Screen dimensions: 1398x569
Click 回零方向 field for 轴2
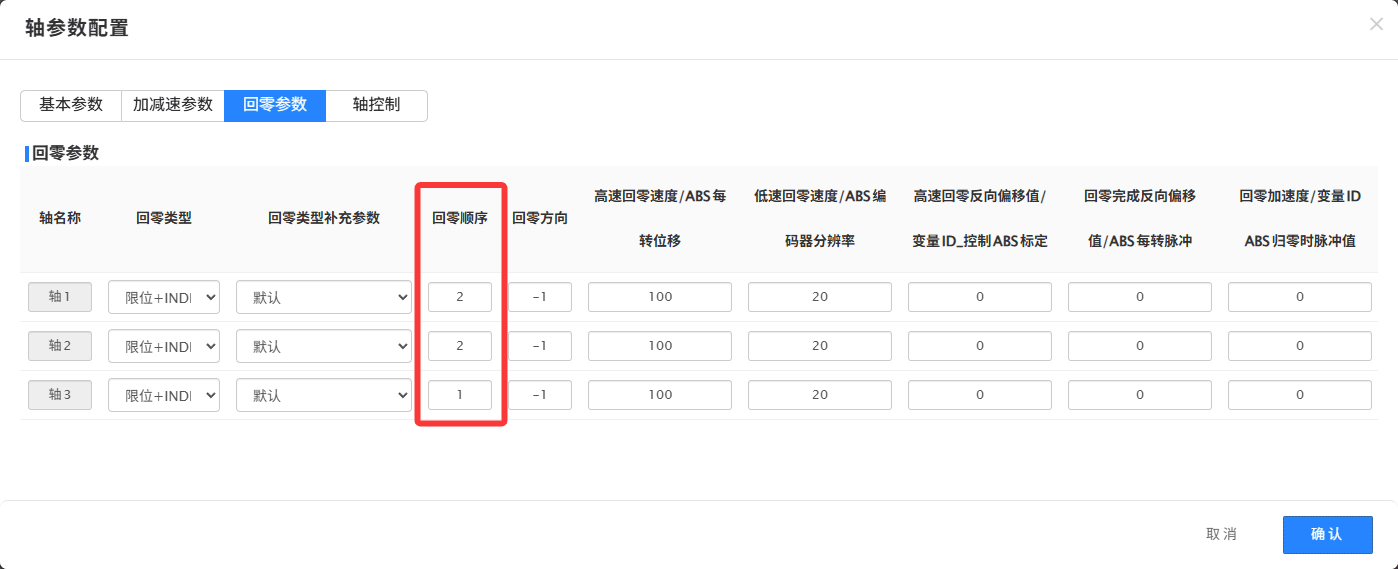point(540,346)
